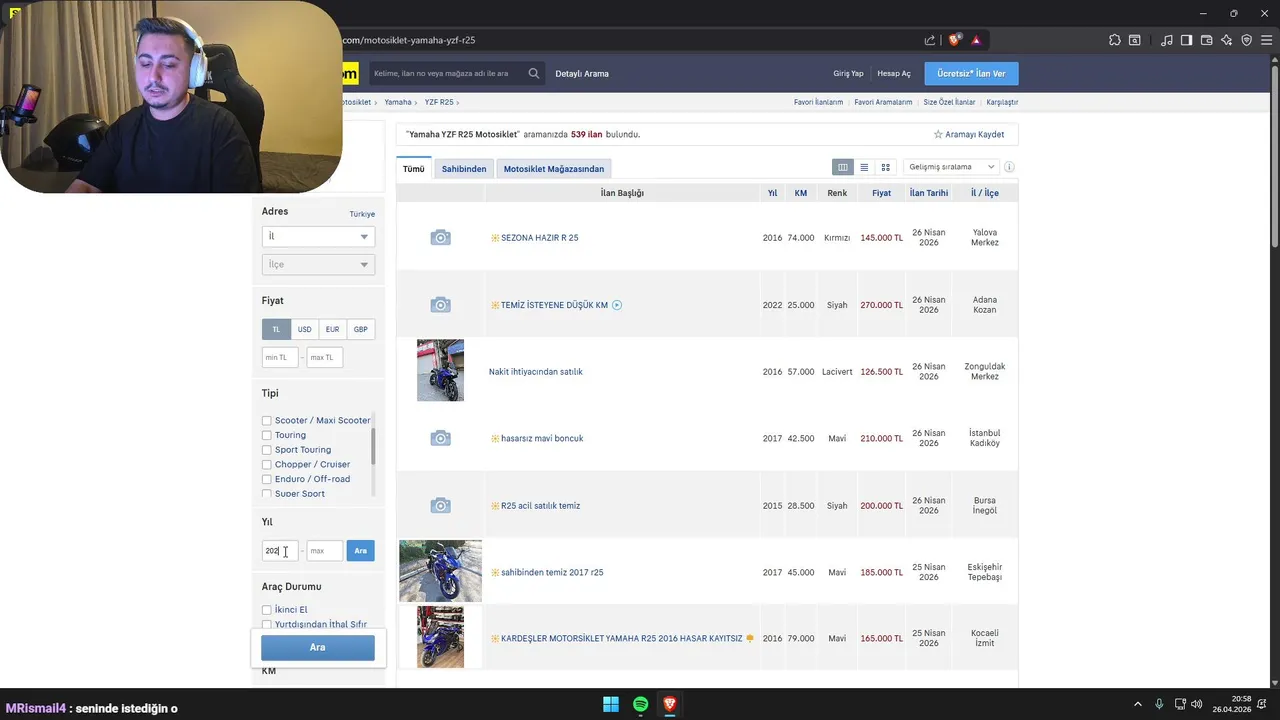
Task: Select the Sahibinden tab
Action: click(464, 168)
